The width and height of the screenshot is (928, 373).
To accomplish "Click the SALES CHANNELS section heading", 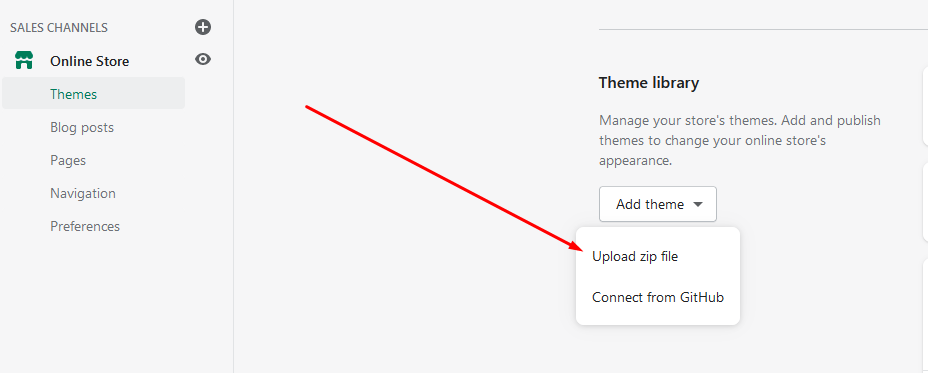I will point(59,28).
